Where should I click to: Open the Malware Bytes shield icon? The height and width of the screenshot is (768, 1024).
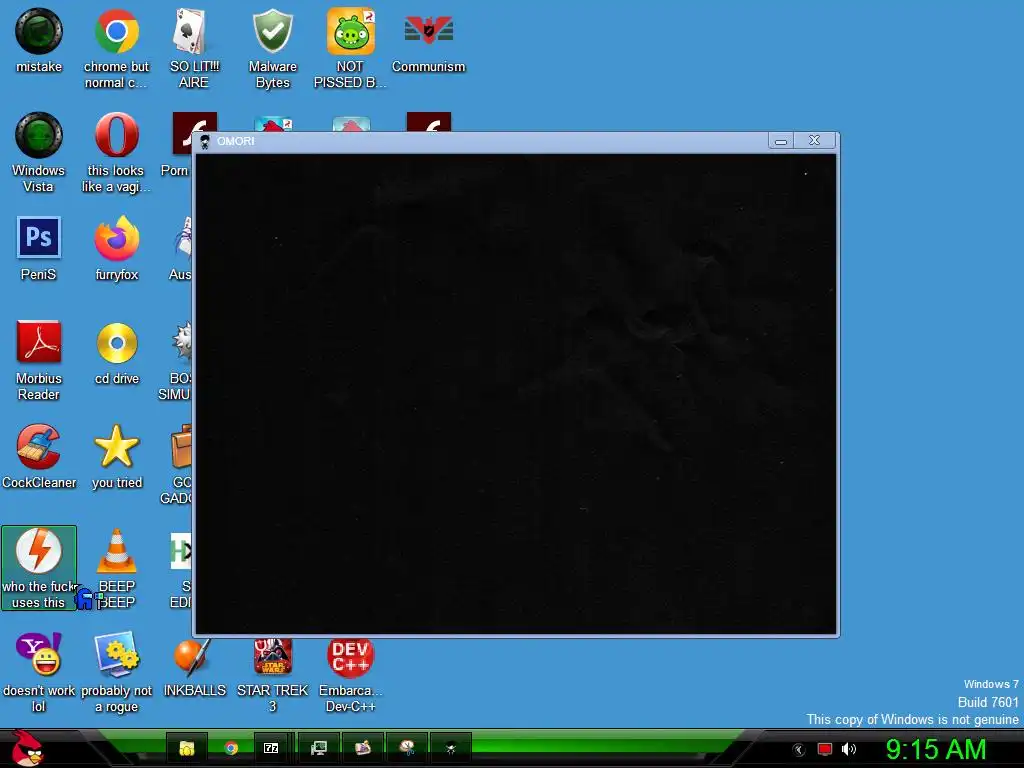(x=272, y=48)
